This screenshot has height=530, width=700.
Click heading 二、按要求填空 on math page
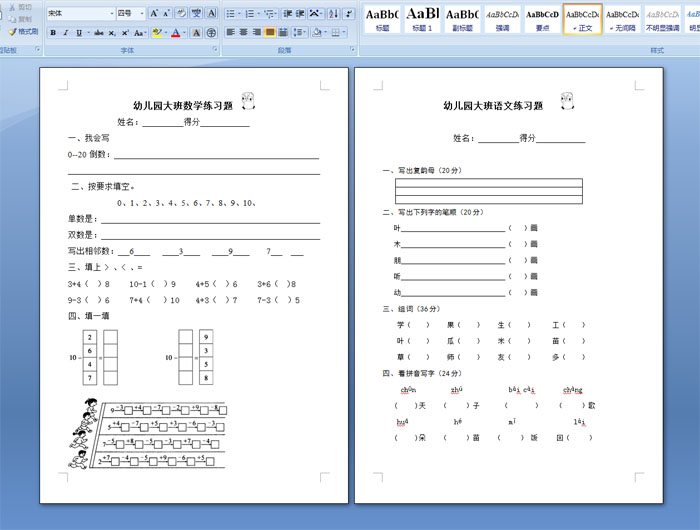click(103, 187)
